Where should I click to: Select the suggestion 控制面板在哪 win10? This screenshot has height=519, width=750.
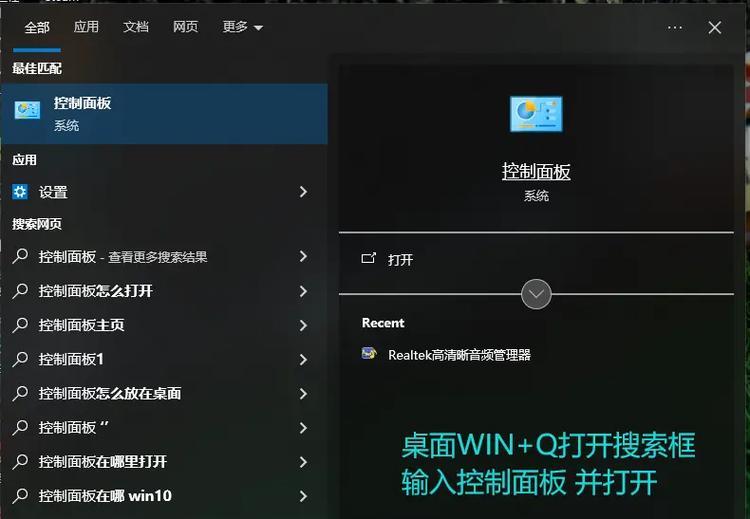[x=164, y=496]
